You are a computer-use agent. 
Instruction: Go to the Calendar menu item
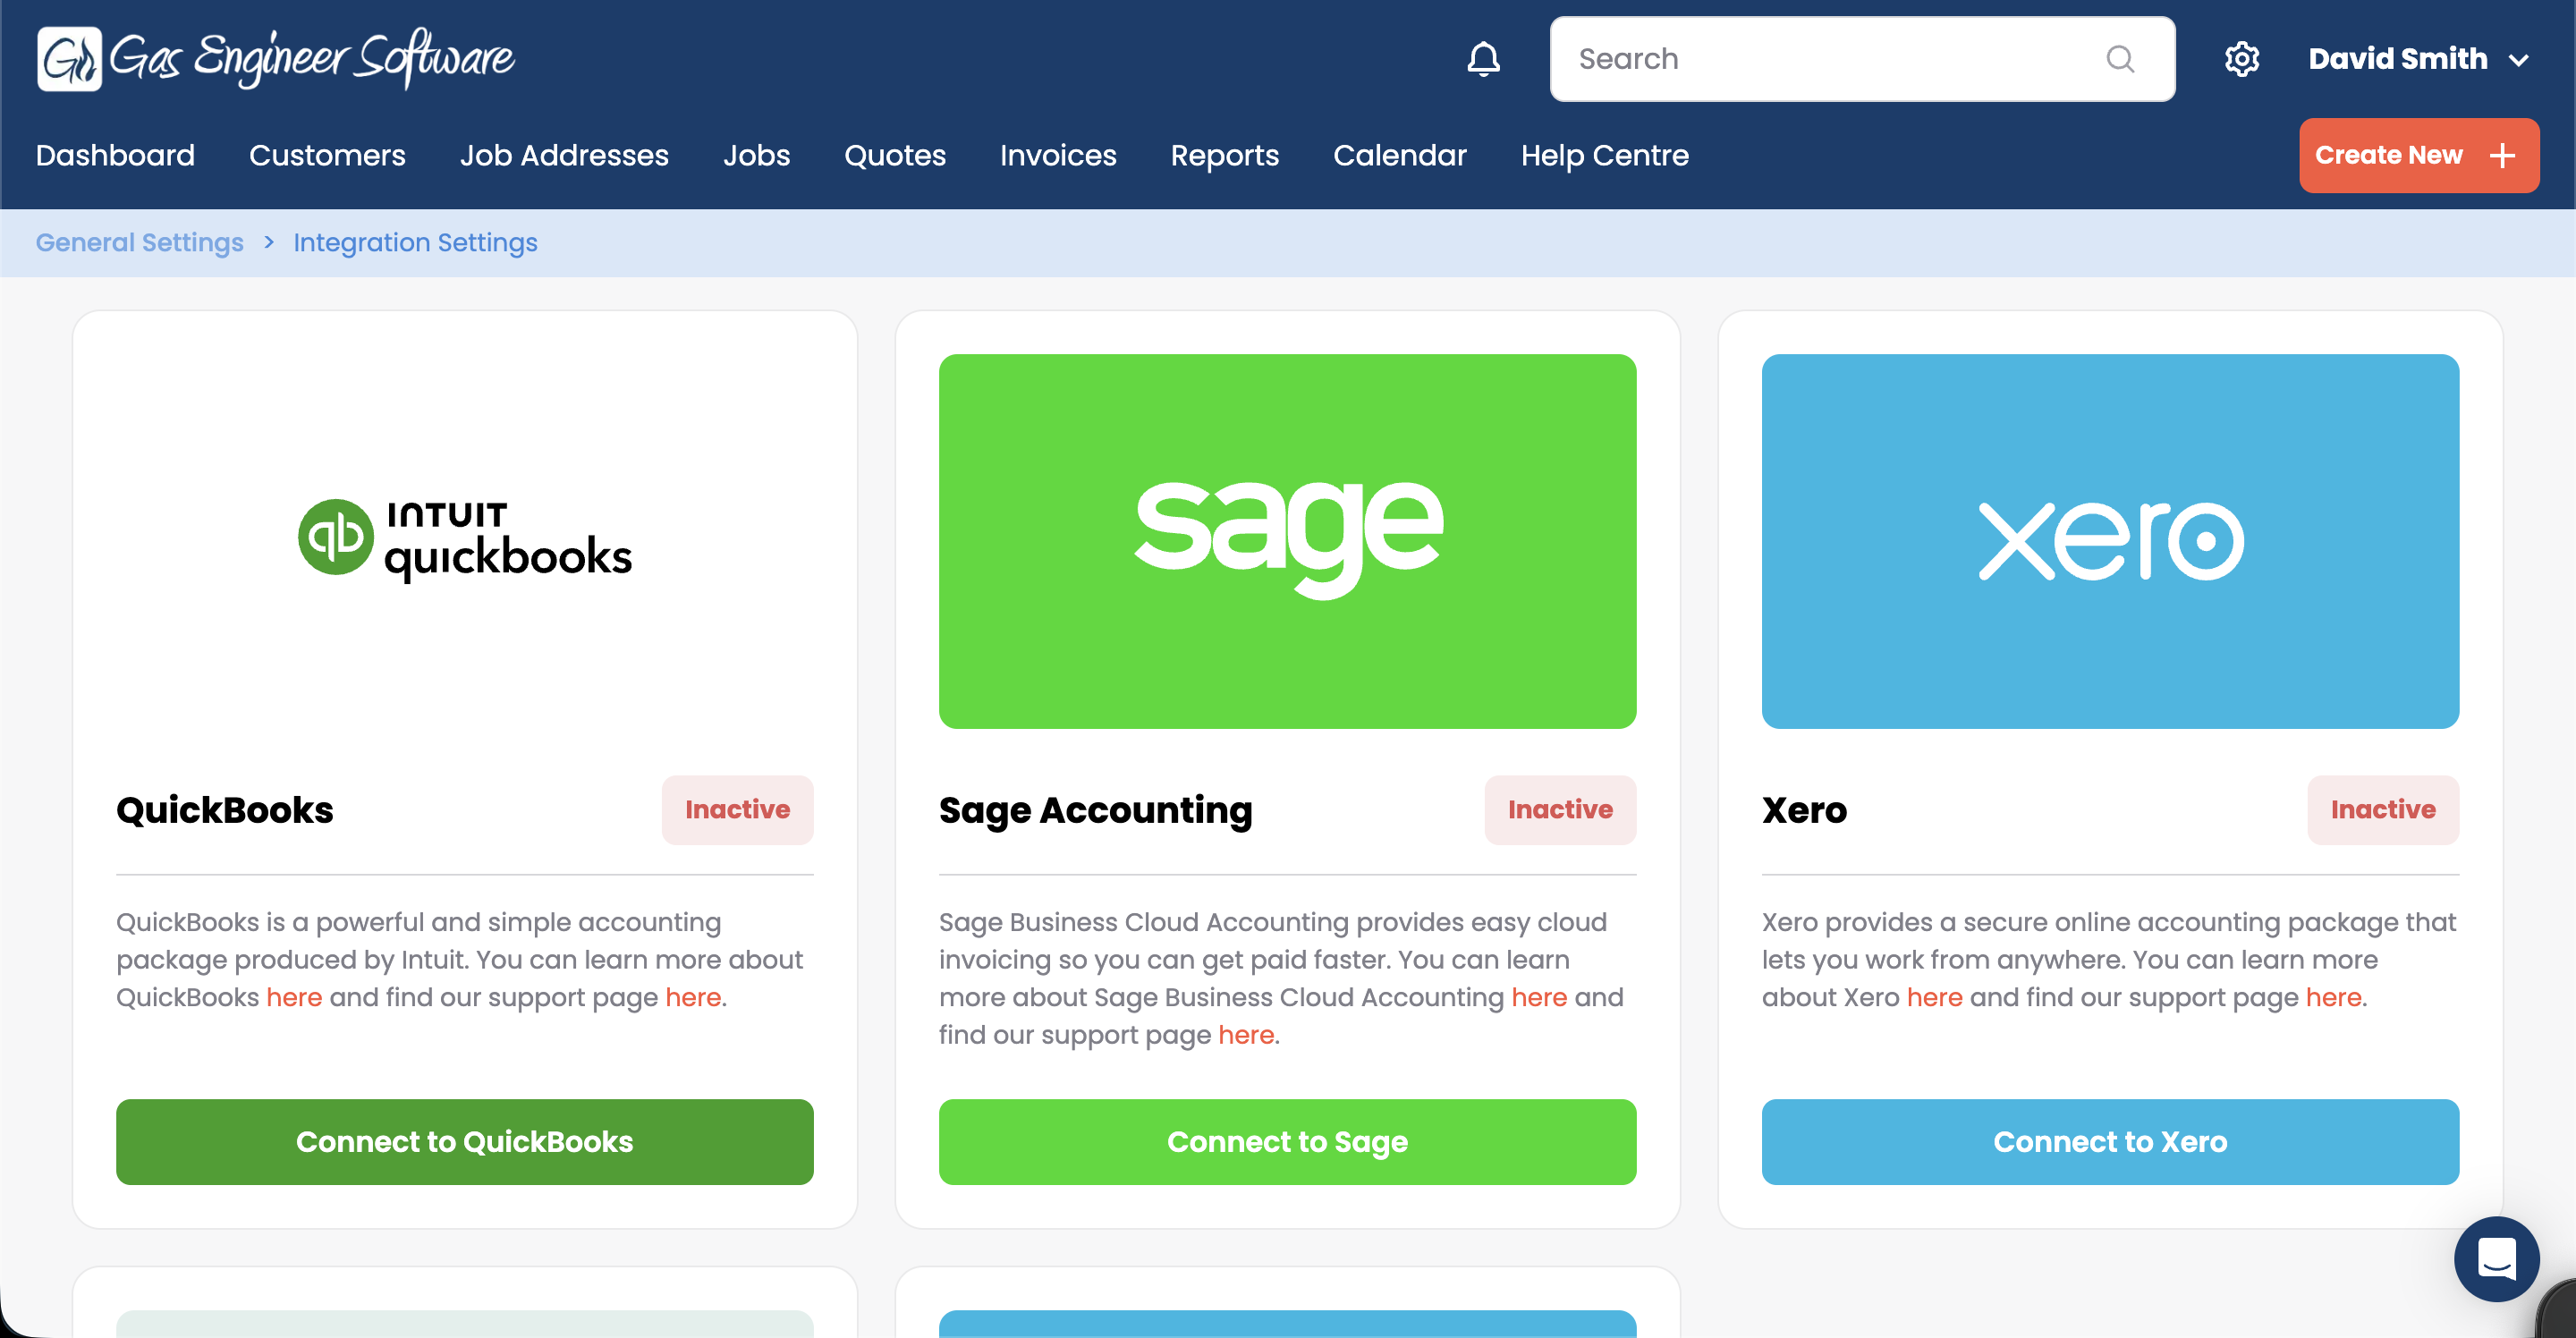tap(1399, 155)
